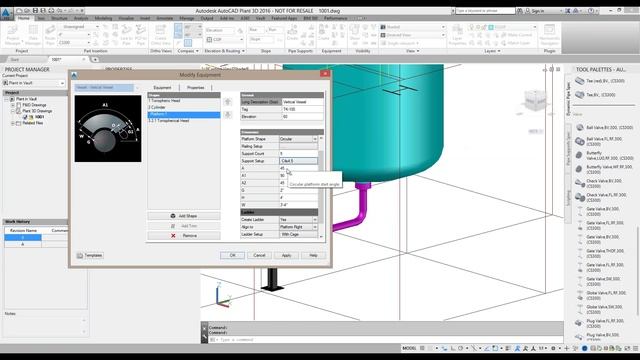Image resolution: width=640 pixels, height=360 pixels.
Task: Select the Torispherical Head row below Platform
Action: click(184, 121)
